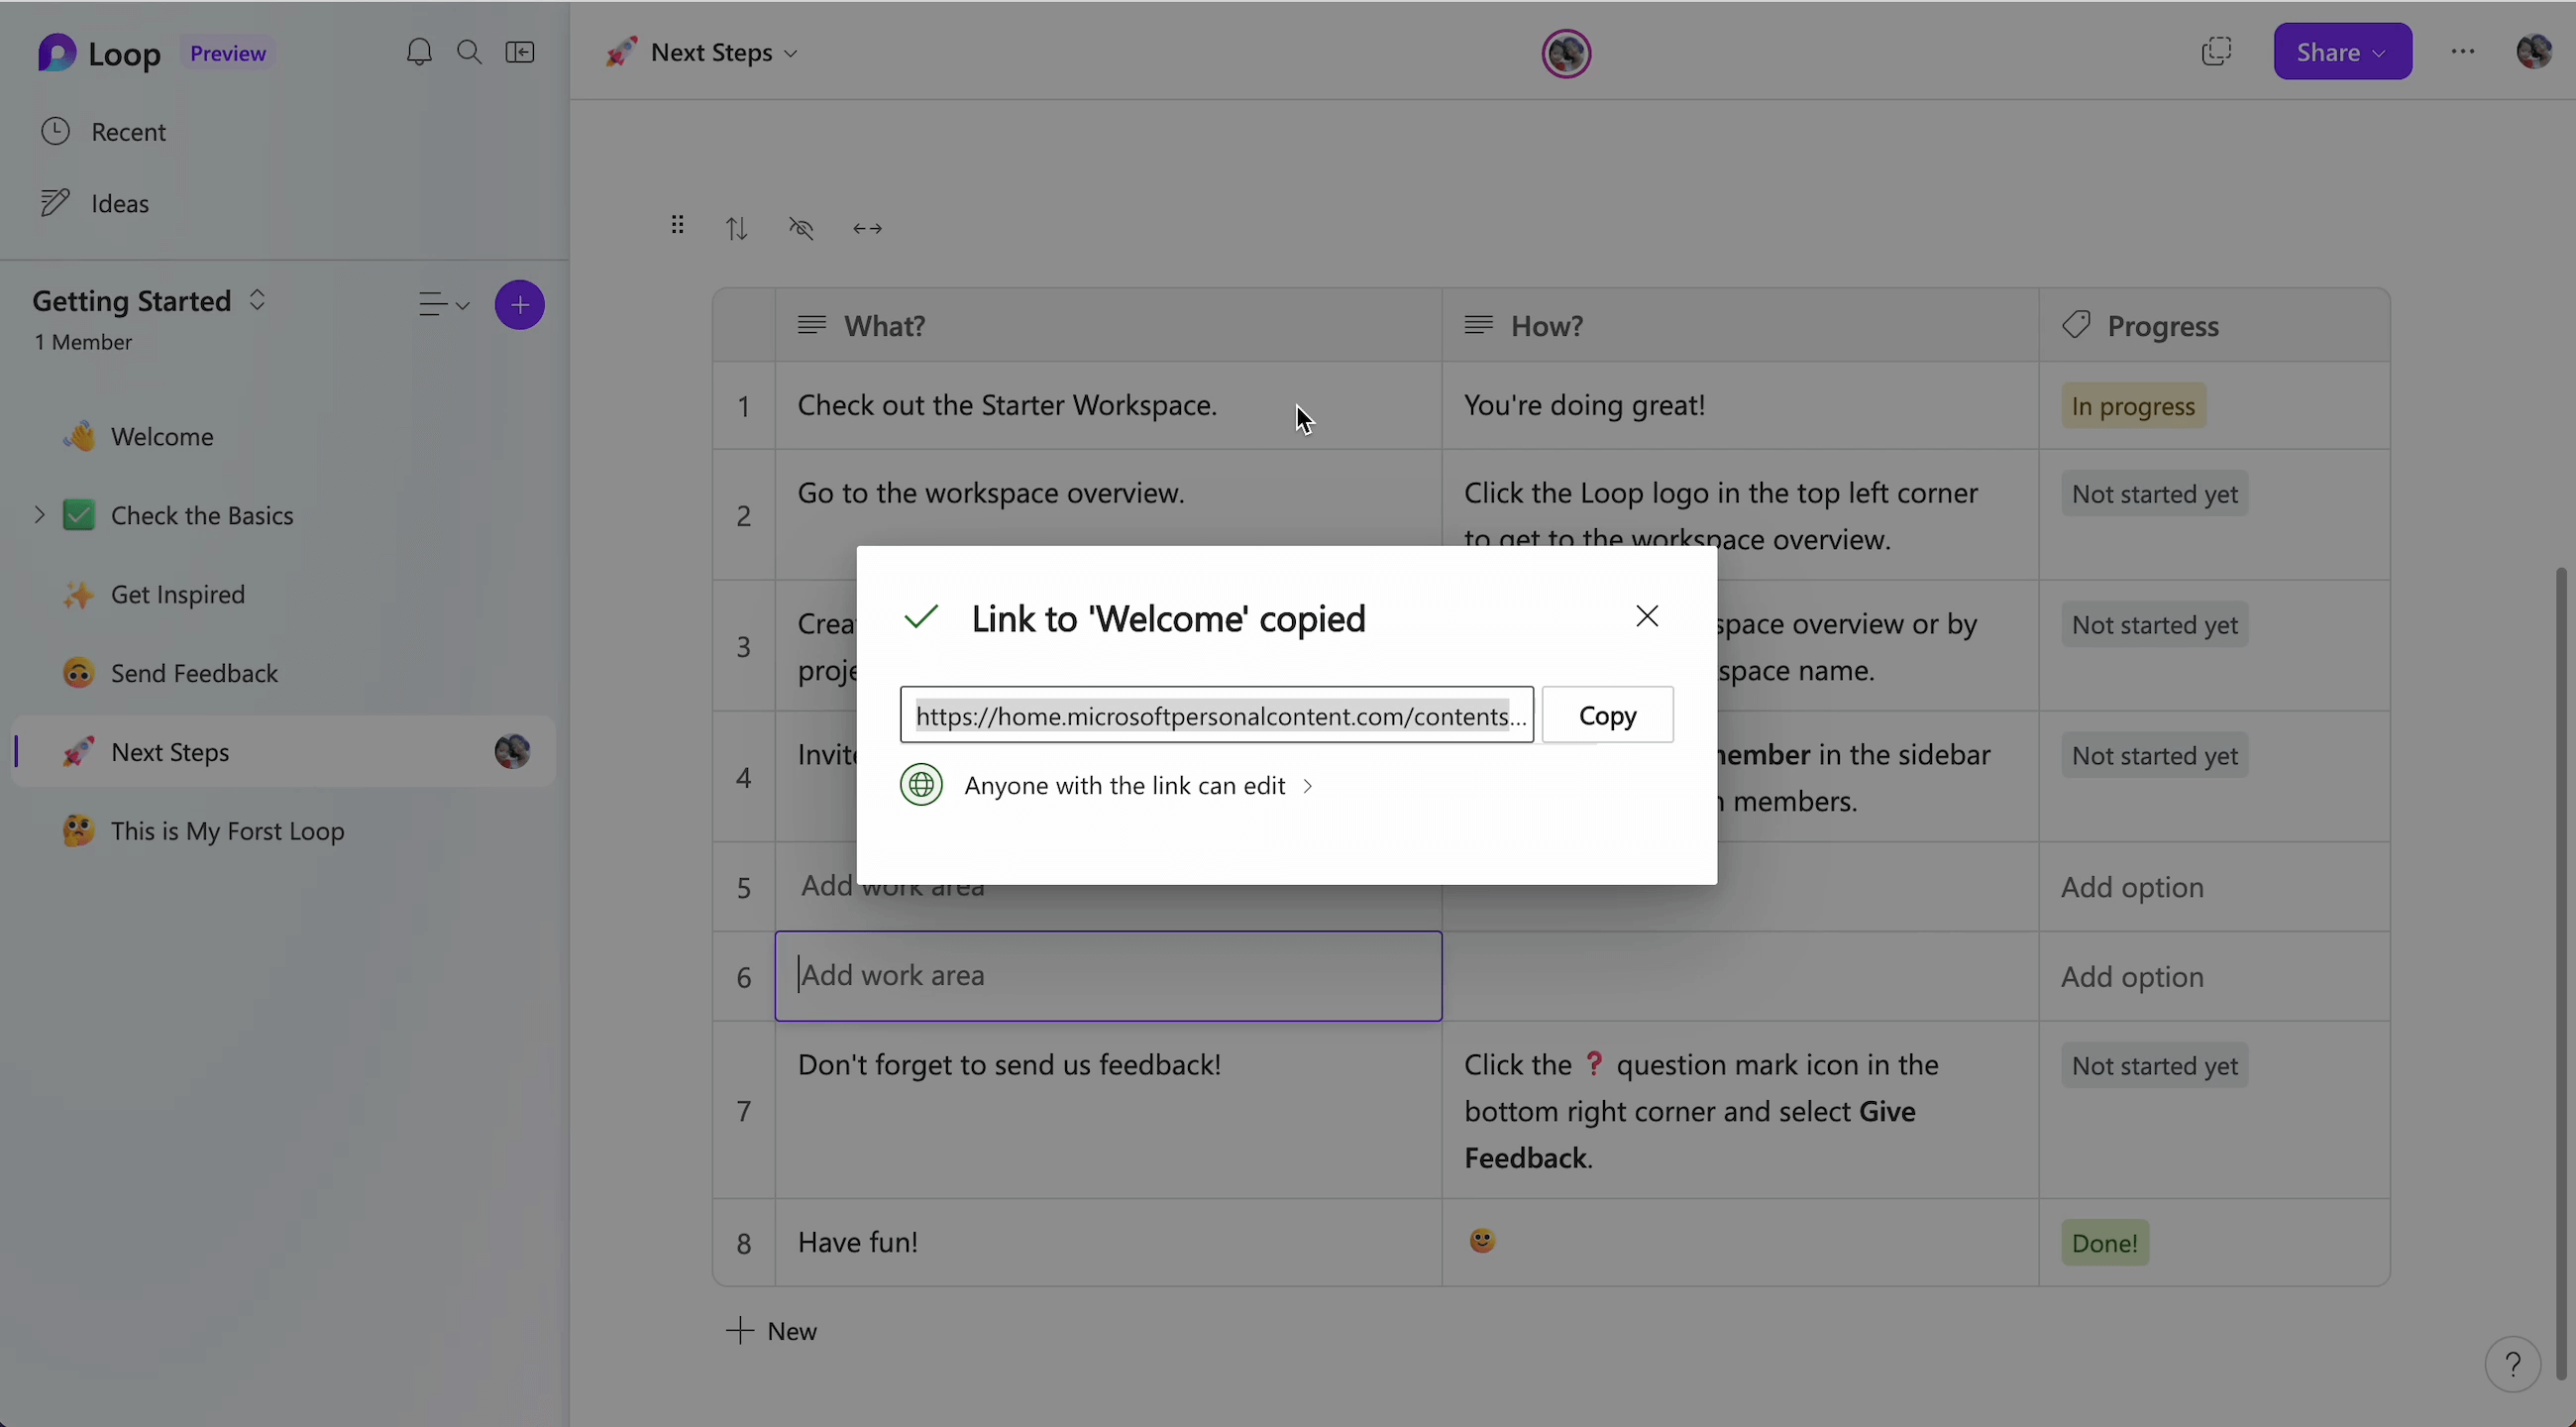Collapse sidebar using panel icon
The width and height of the screenshot is (2576, 1427).
[x=520, y=52]
